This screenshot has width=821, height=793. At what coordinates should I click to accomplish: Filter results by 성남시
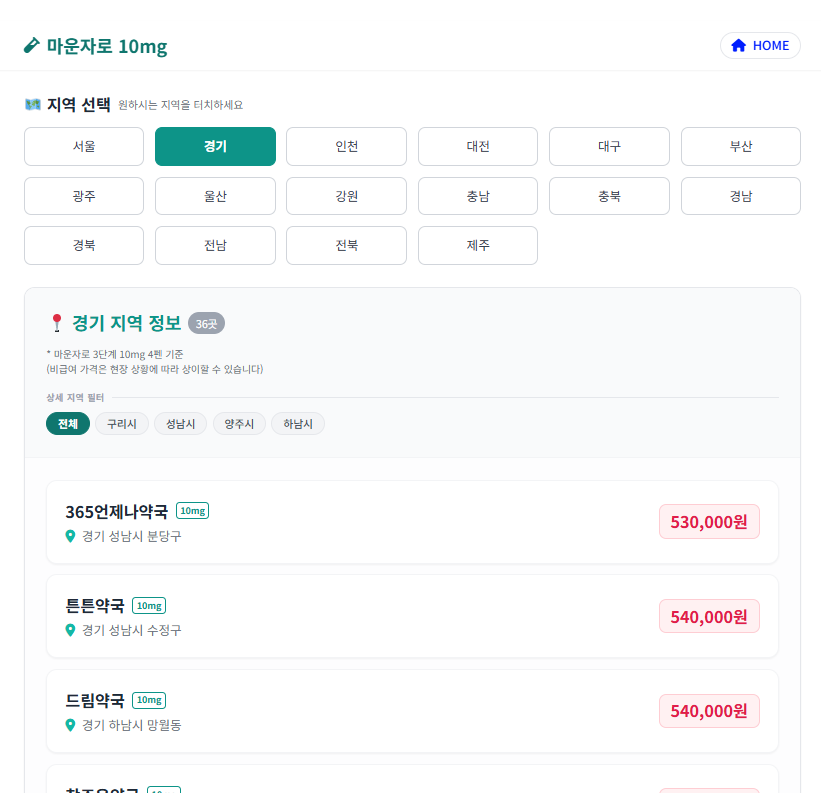pos(181,424)
